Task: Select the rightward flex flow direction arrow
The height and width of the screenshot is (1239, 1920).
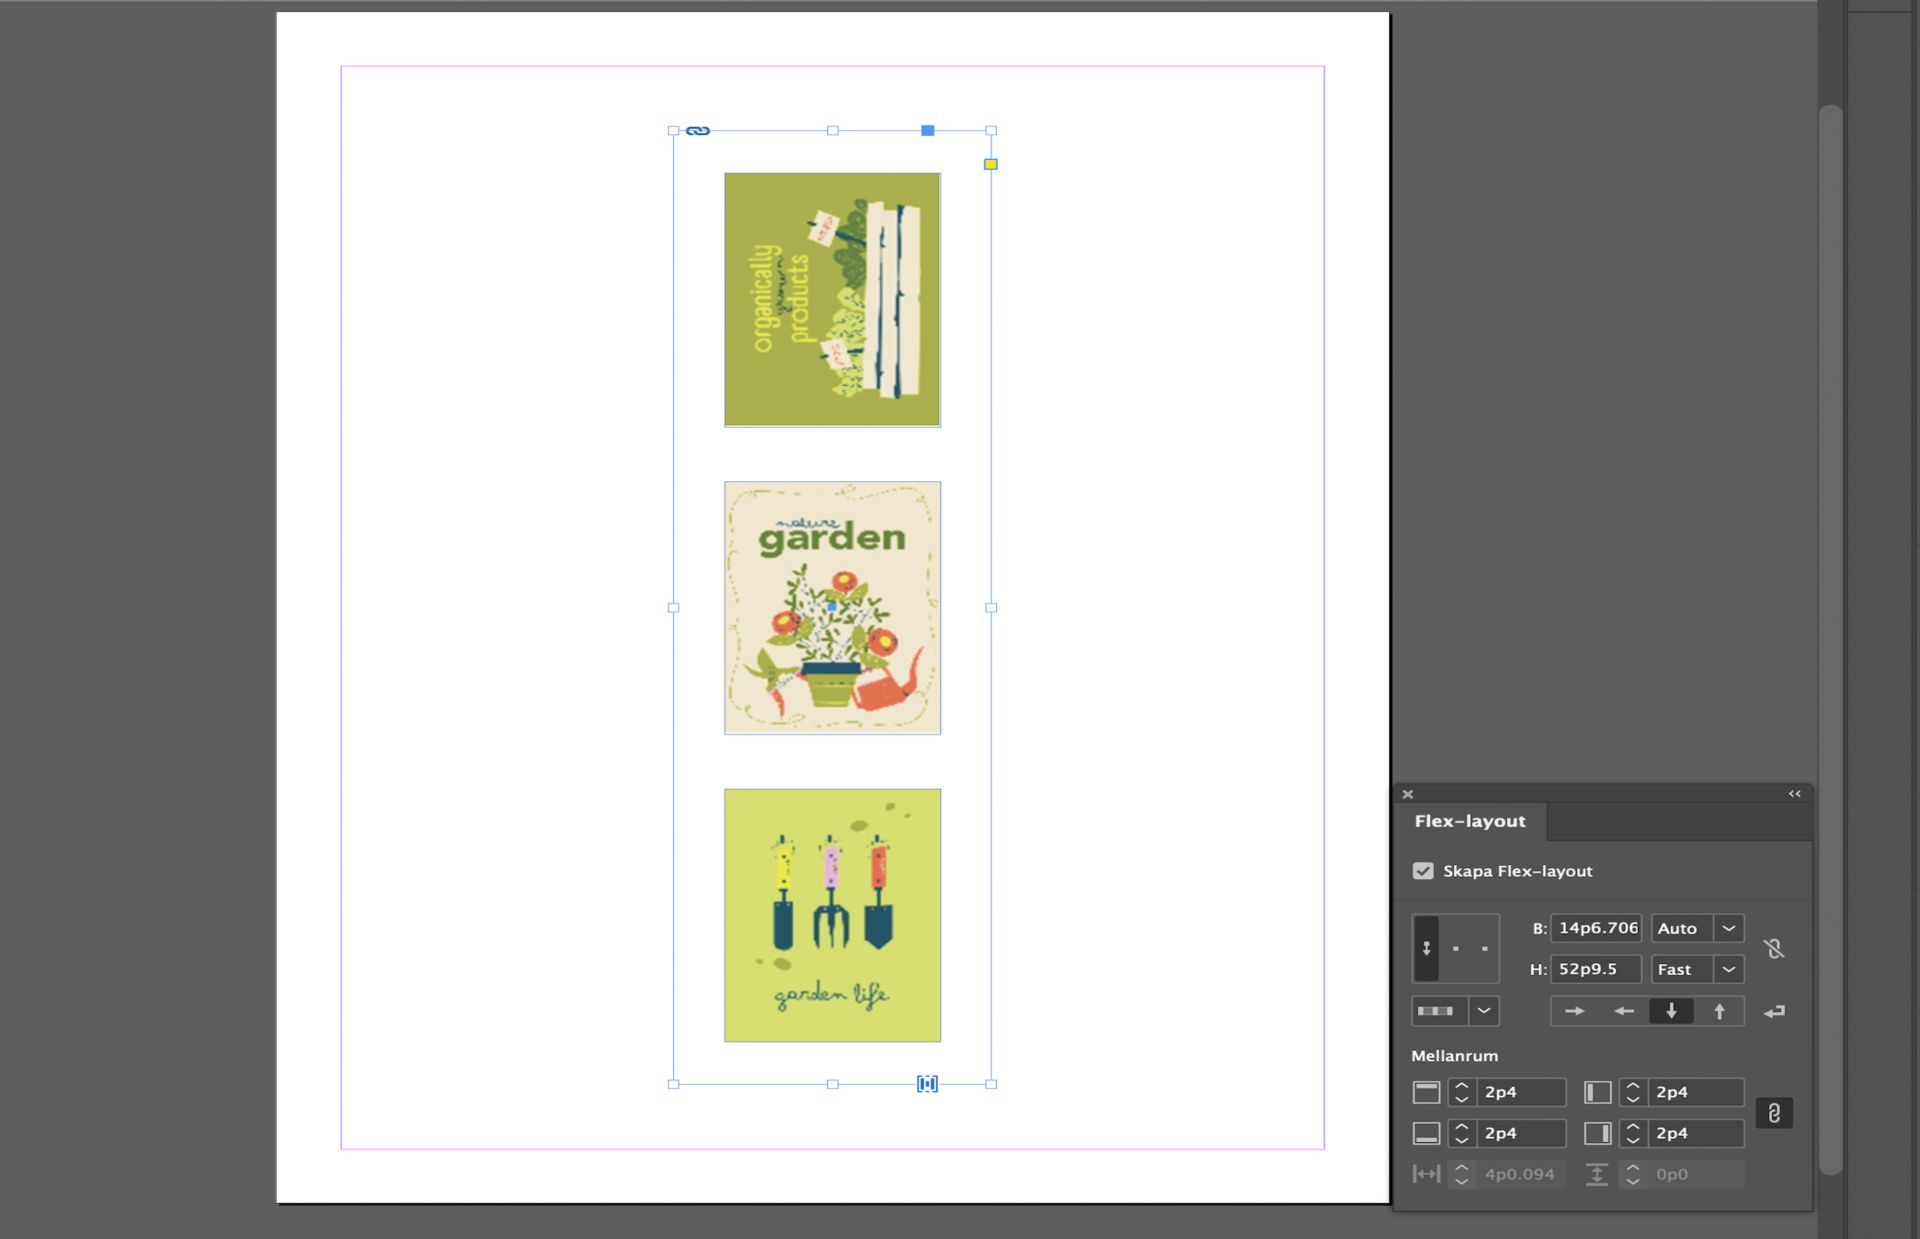Action: pyautogui.click(x=1574, y=1011)
